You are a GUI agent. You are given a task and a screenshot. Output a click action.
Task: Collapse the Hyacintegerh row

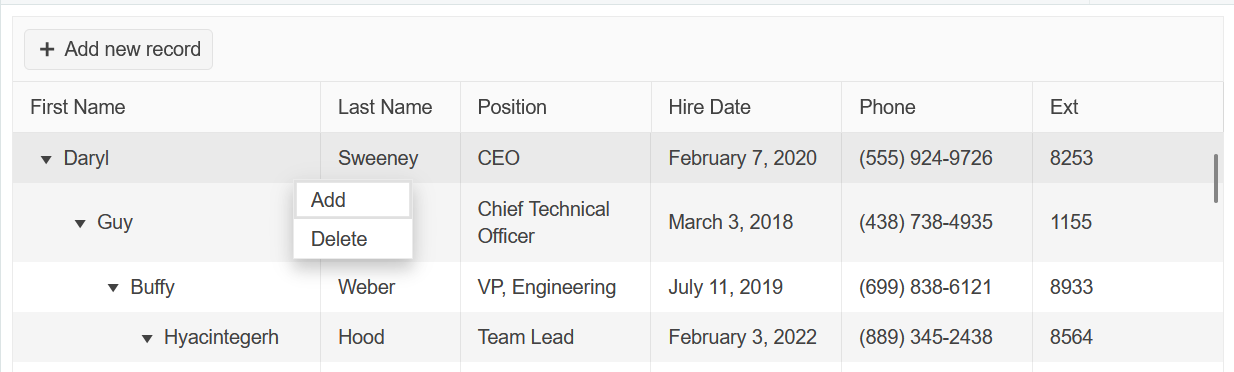(147, 338)
